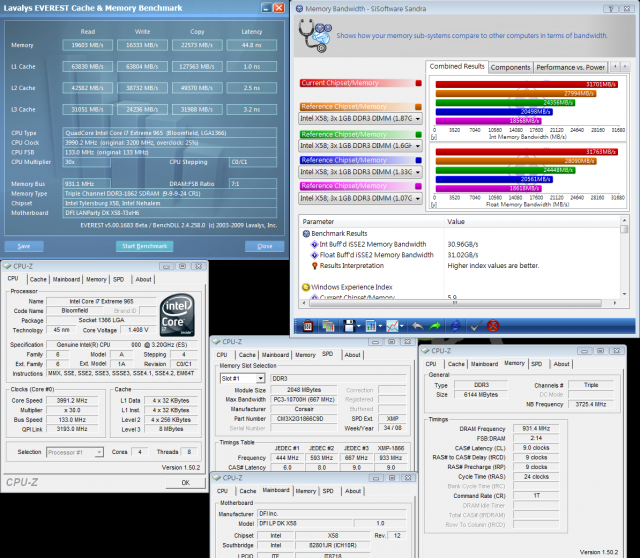This screenshot has width=640, height=558.
Task: Open the blue reference chipset combo box (1.33G)
Action: 360,172
